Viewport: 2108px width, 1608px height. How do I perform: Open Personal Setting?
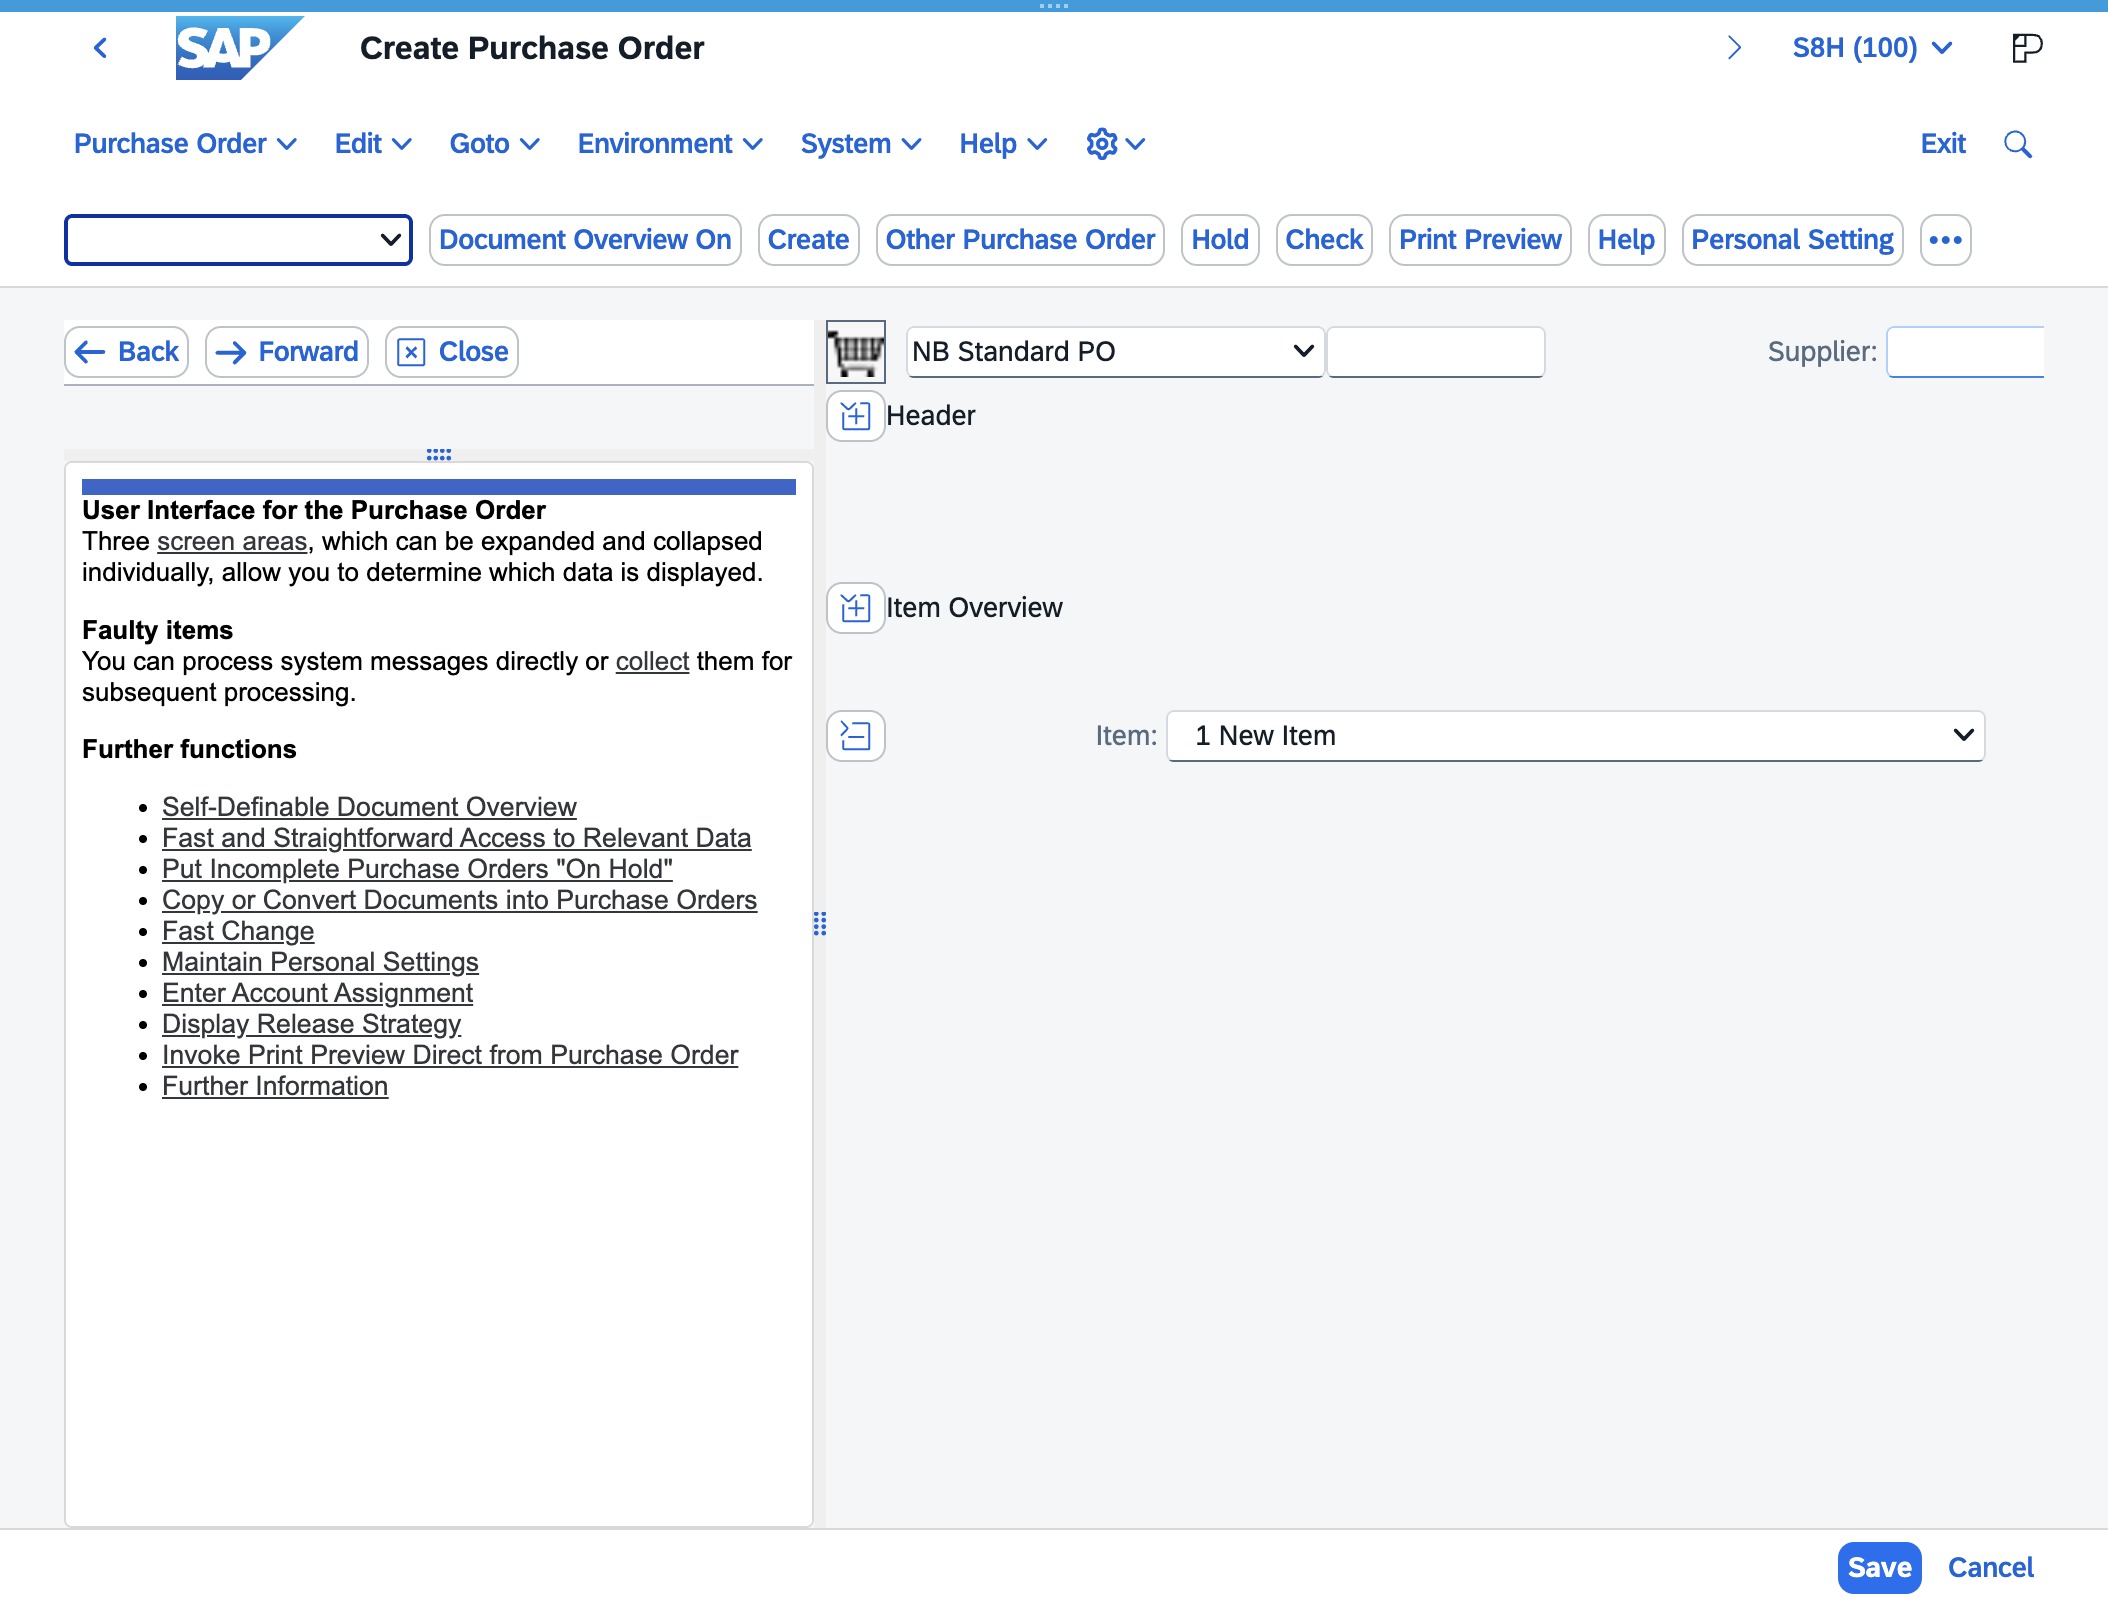point(1792,240)
